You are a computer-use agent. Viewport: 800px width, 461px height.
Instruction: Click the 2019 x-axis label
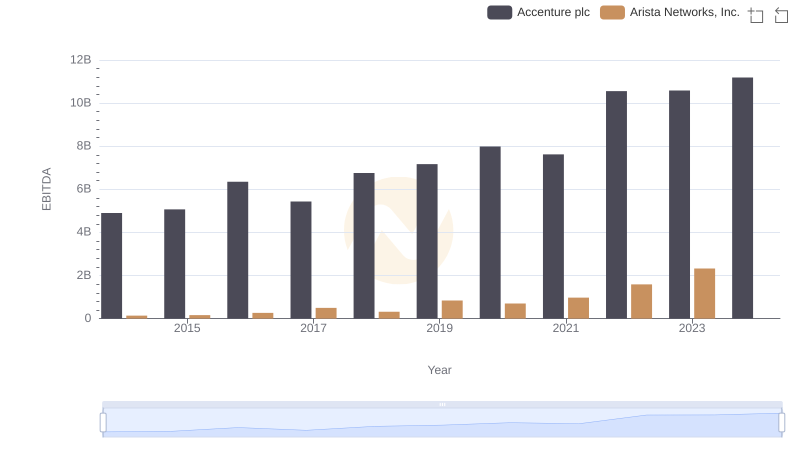(x=439, y=328)
